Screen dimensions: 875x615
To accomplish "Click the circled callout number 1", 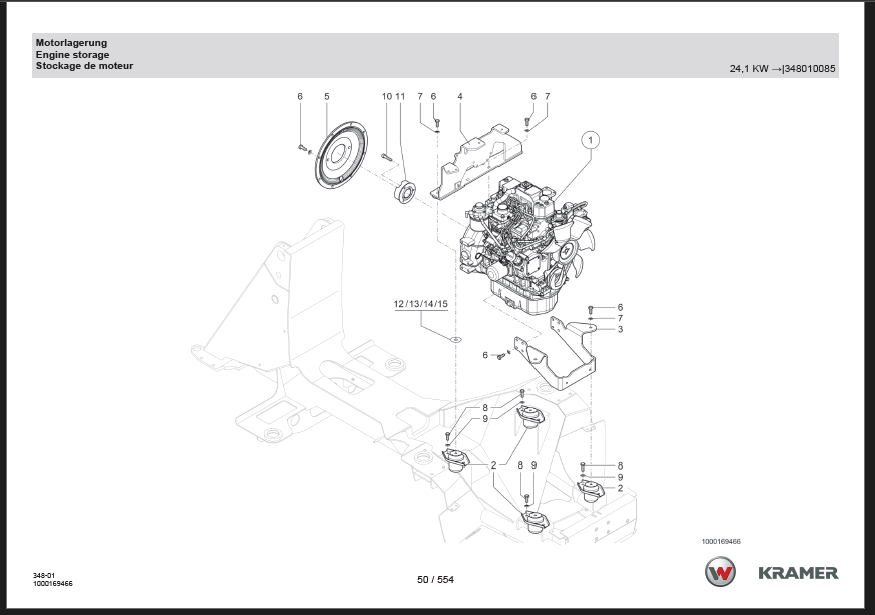I will pyautogui.click(x=590, y=140).
